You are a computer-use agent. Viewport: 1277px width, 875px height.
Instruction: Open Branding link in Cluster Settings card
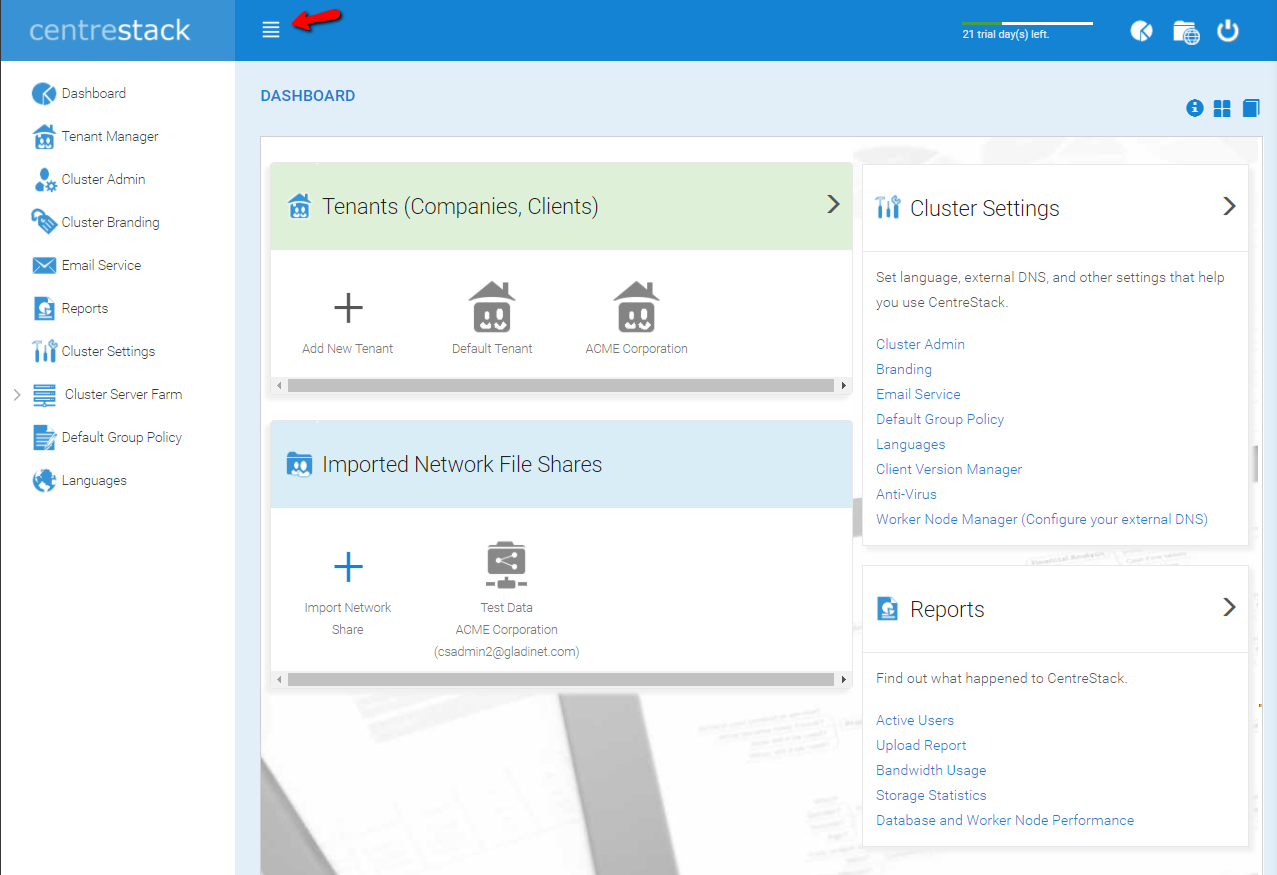coord(904,369)
